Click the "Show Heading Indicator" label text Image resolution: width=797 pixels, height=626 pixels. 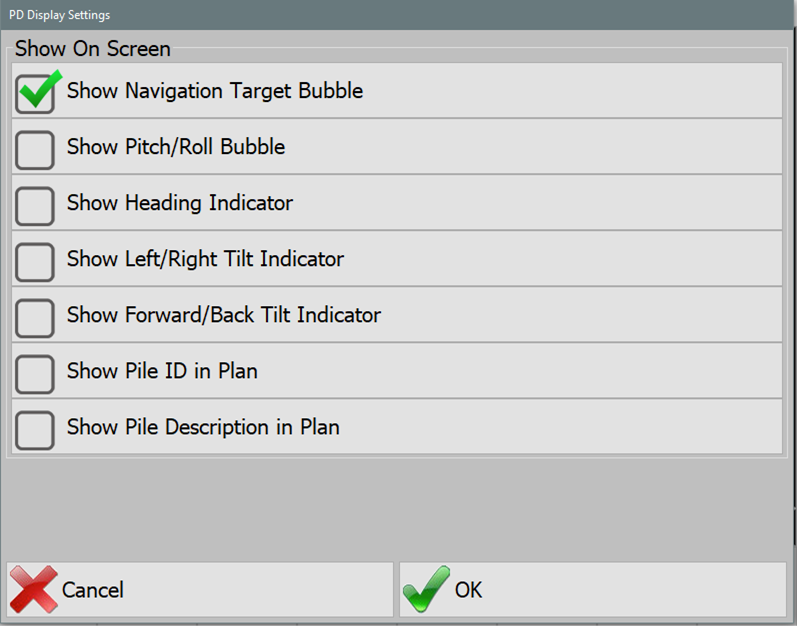pyautogui.click(x=180, y=203)
